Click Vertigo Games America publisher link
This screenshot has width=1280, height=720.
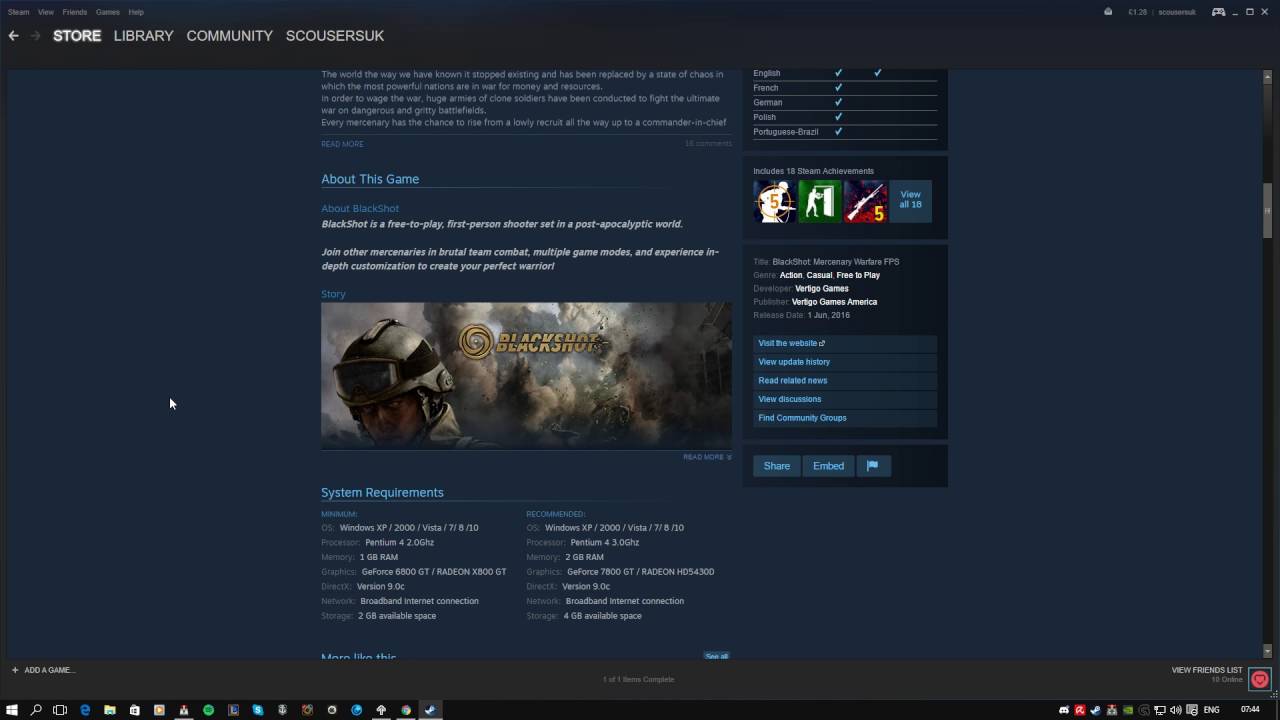pyautogui.click(x=834, y=302)
